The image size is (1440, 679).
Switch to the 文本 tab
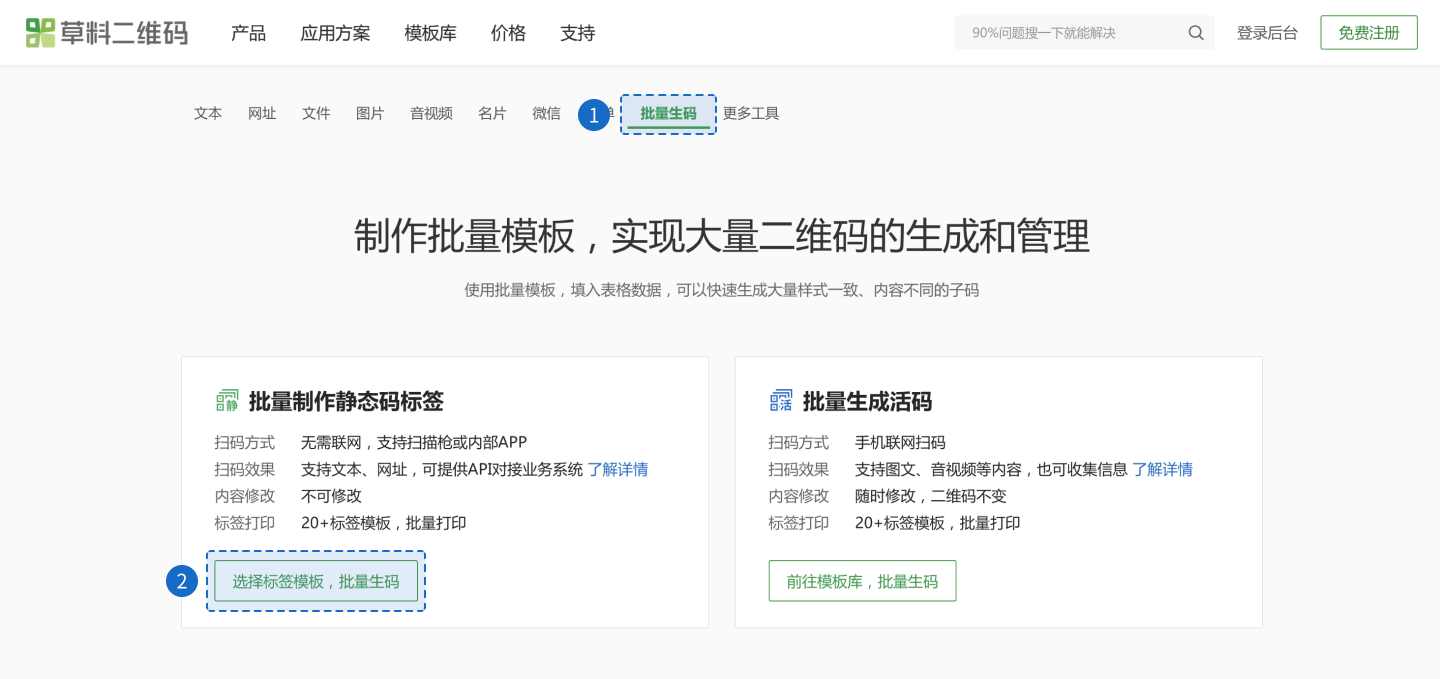208,114
